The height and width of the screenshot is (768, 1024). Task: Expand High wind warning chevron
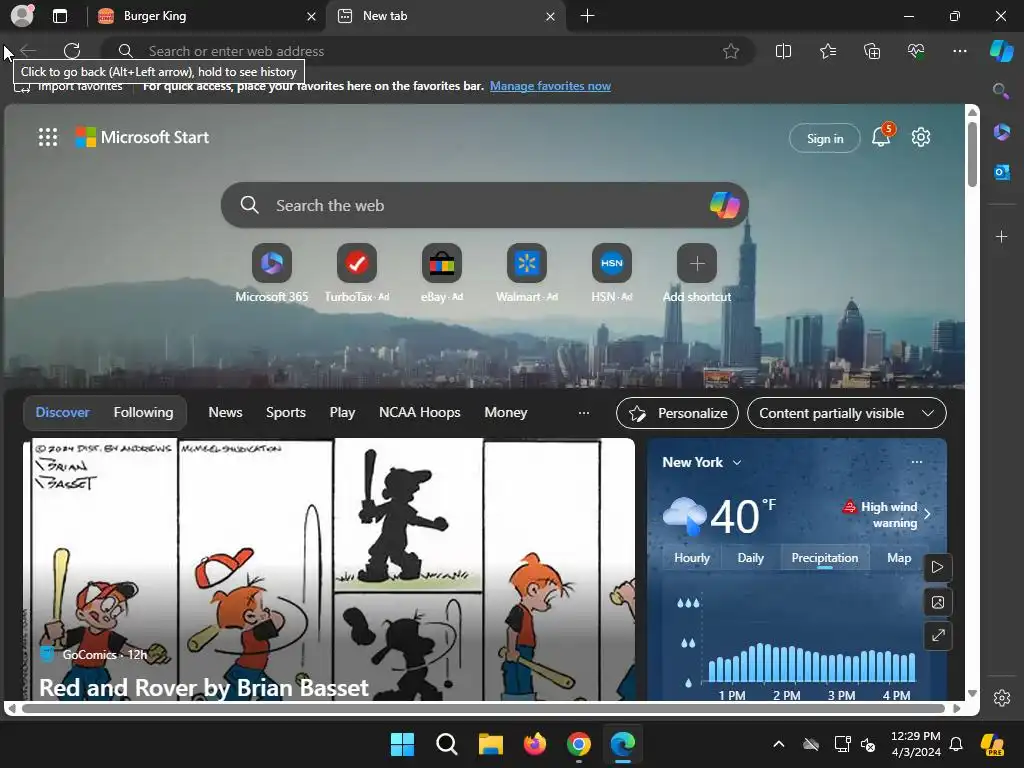click(927, 514)
